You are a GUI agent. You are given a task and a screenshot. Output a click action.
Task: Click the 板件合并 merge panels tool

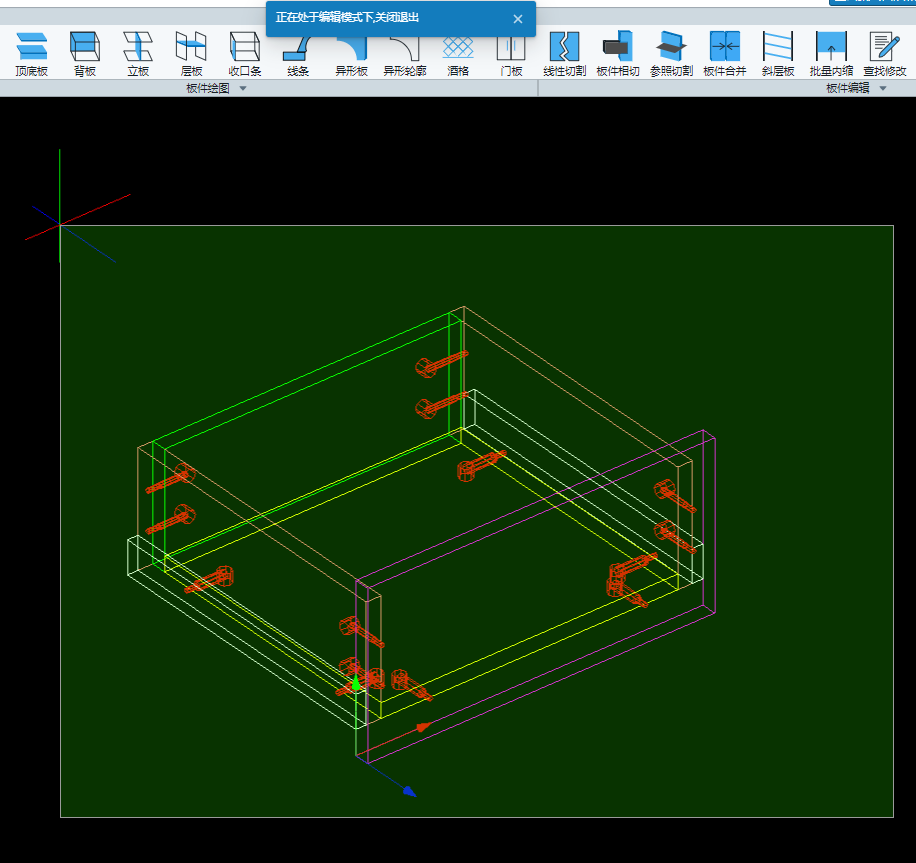(725, 53)
